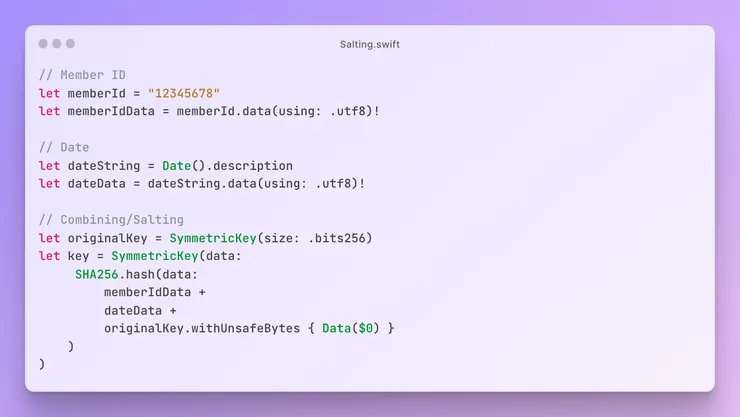Image resolution: width=740 pixels, height=417 pixels.
Task: Click the dateData variable declaration name
Action: click(93, 183)
